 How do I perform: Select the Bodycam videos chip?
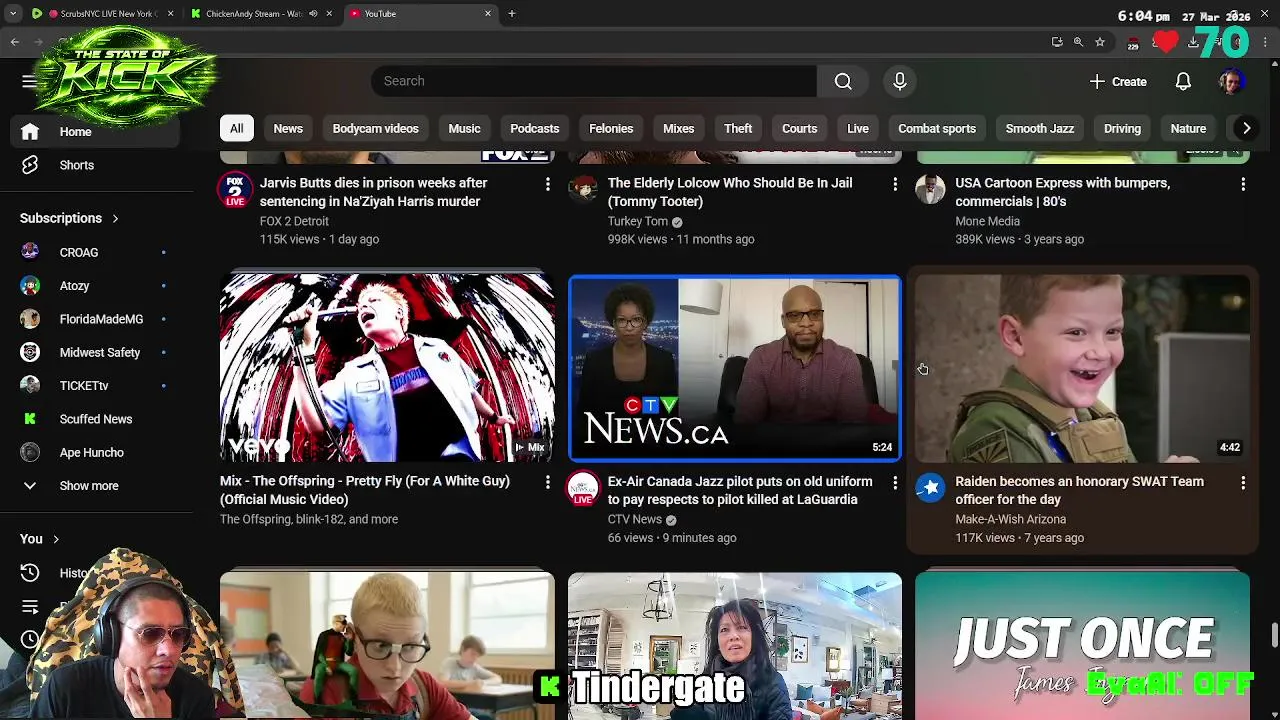tap(375, 128)
